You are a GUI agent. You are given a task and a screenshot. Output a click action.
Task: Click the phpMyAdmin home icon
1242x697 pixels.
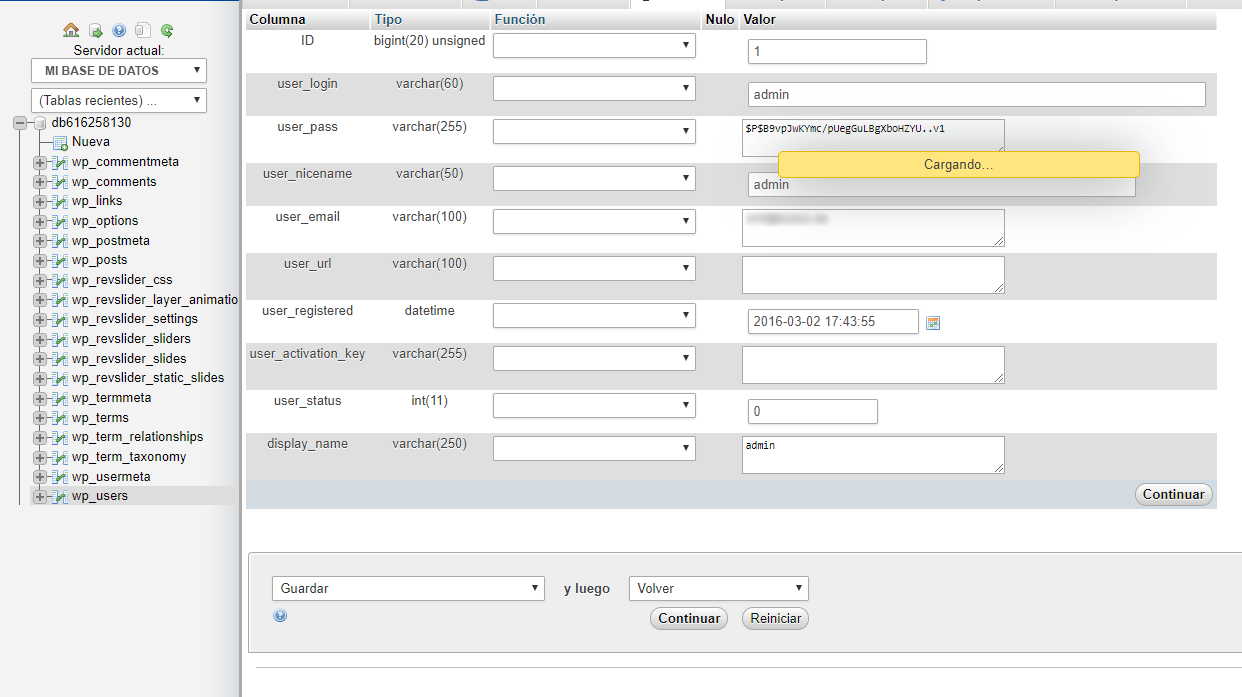tap(70, 31)
